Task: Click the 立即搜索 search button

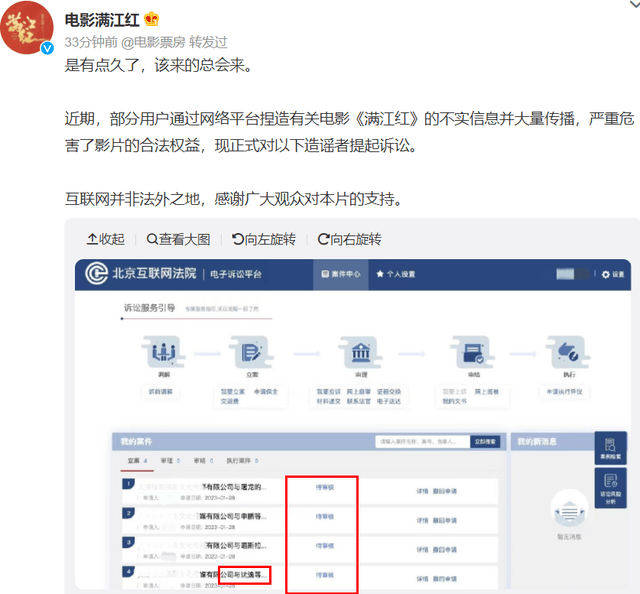Action: pos(485,442)
